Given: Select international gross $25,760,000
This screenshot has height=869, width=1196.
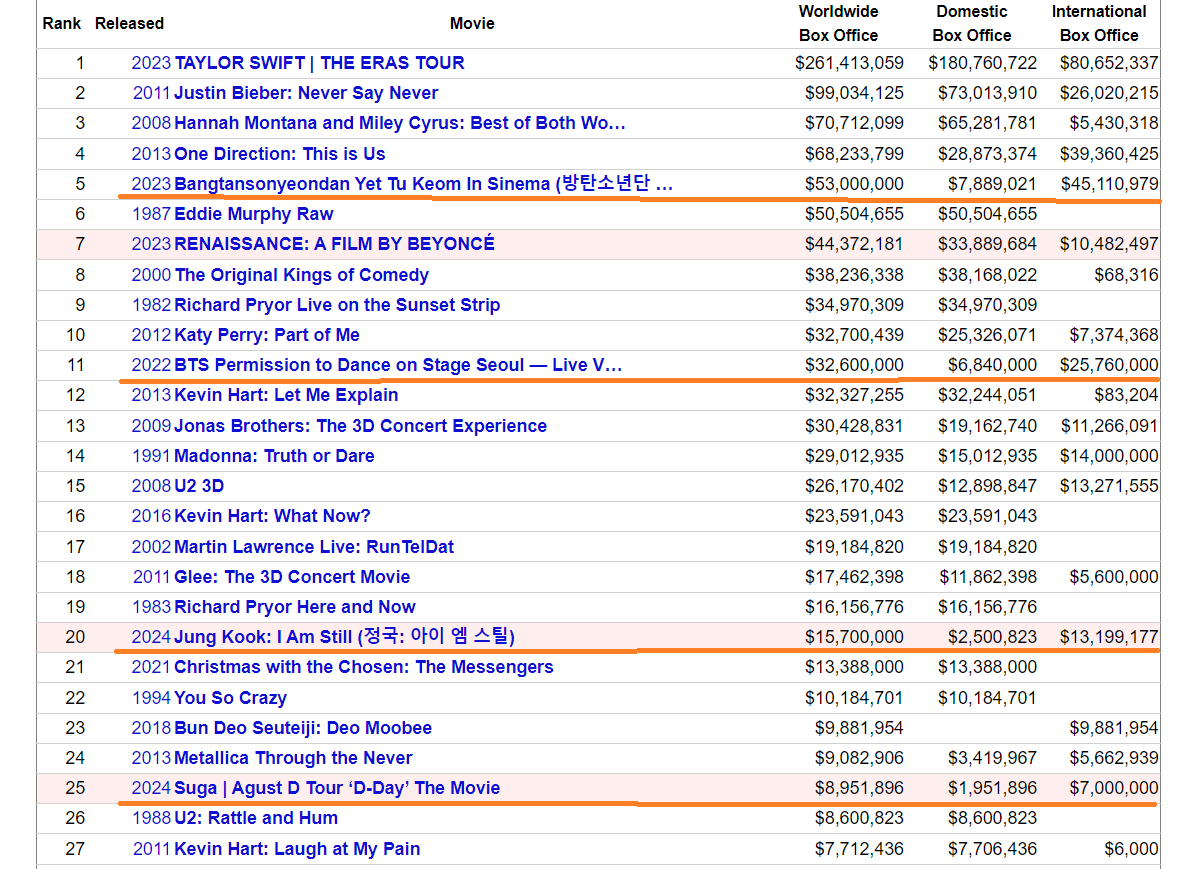Looking at the screenshot, I should [1109, 365].
